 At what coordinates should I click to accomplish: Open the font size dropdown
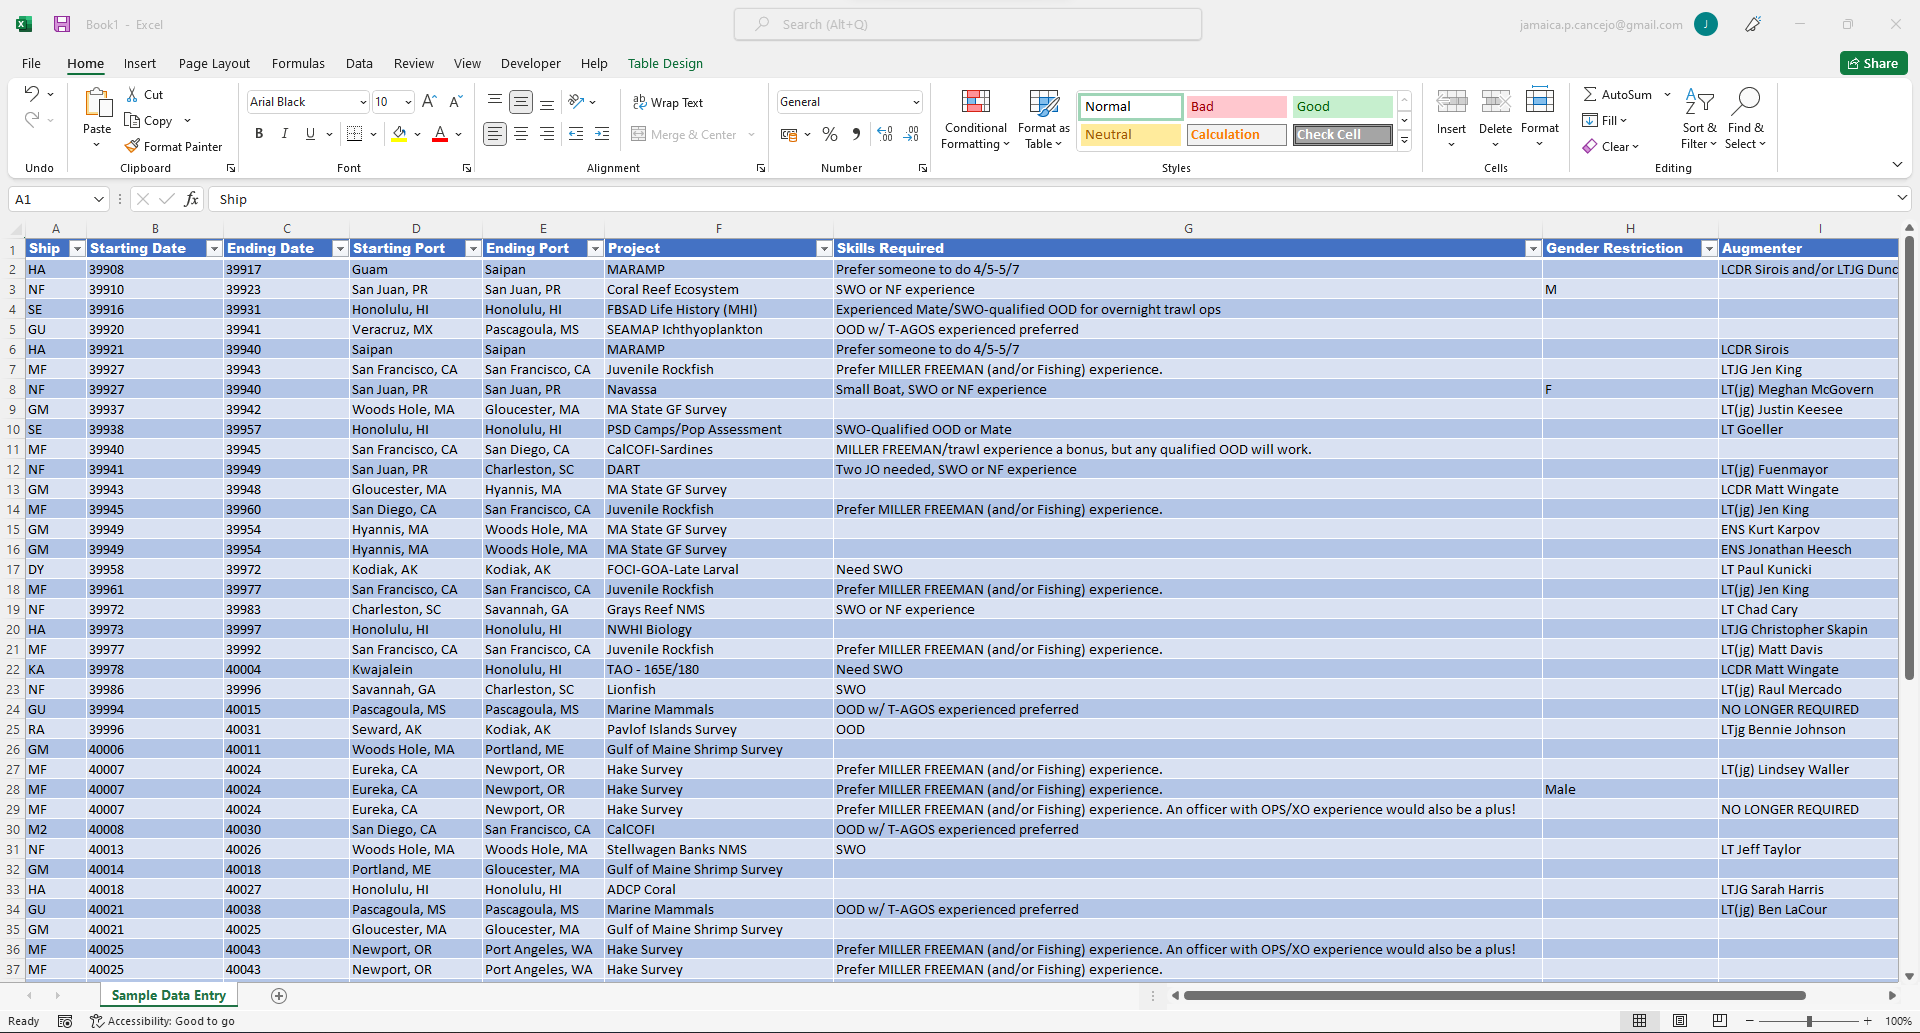pyautogui.click(x=408, y=102)
